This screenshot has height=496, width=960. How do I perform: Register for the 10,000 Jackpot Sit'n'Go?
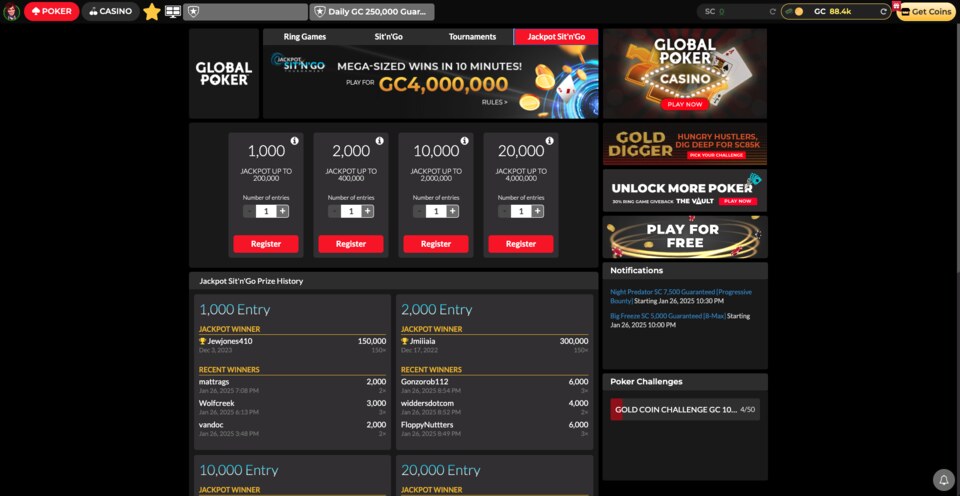pos(436,244)
